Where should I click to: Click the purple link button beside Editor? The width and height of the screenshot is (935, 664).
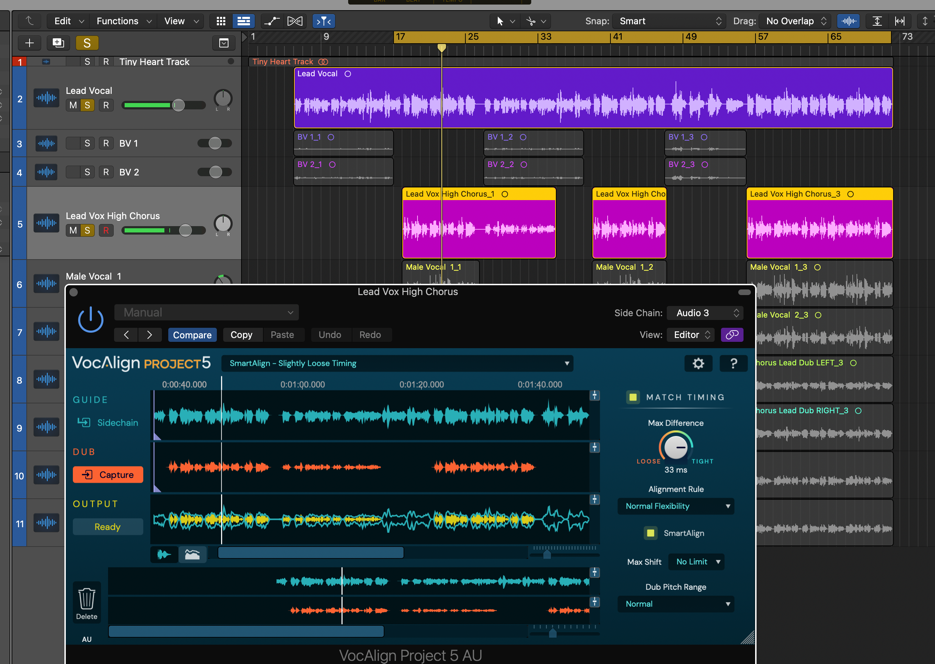coord(732,335)
